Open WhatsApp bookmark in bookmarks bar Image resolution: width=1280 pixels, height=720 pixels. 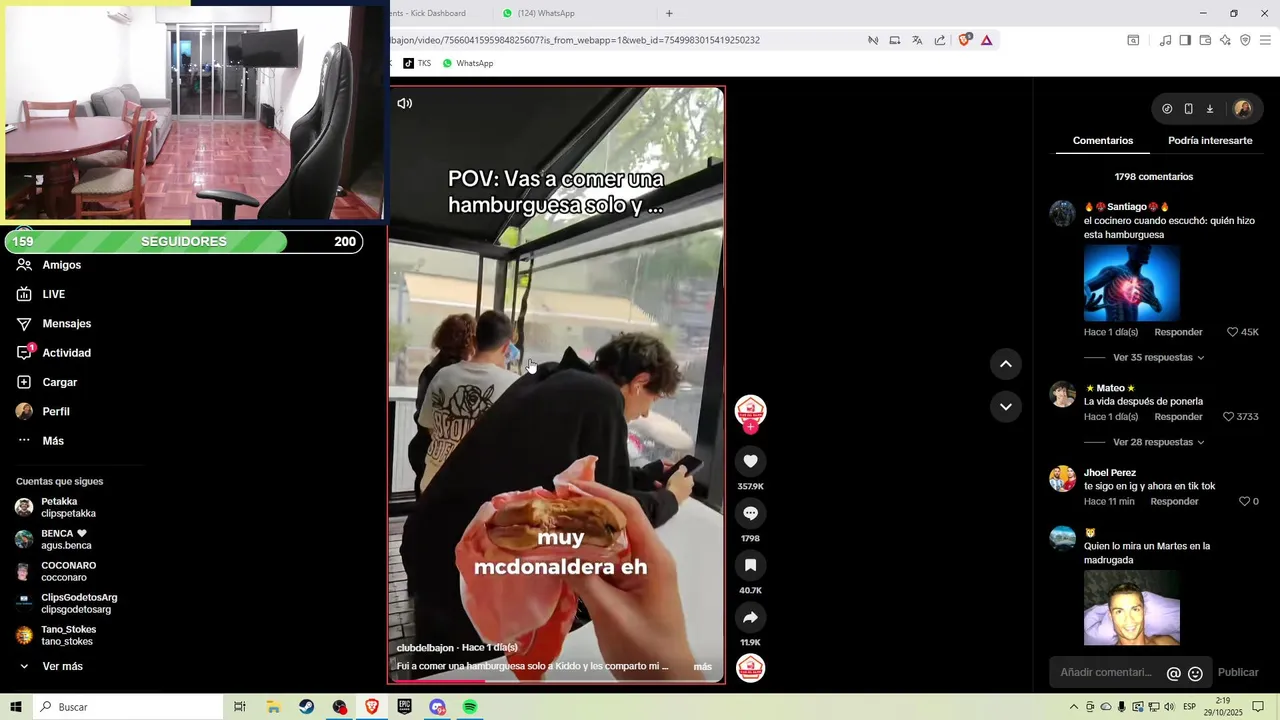point(468,63)
